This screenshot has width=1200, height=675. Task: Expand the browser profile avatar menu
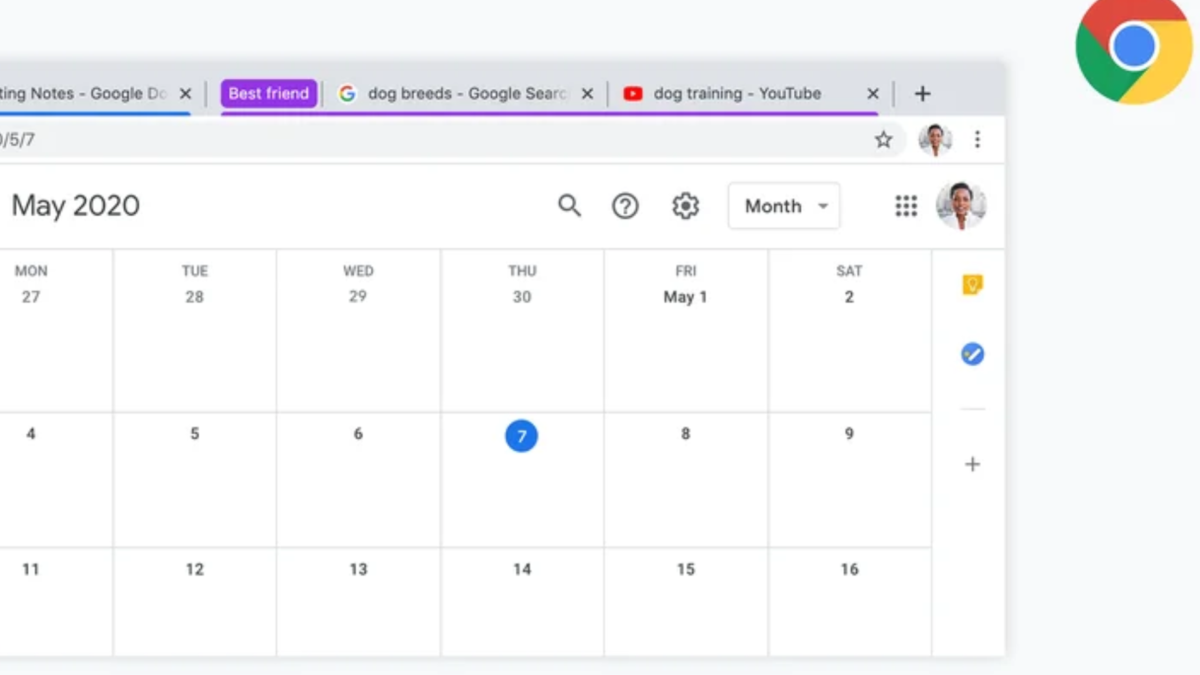(934, 140)
